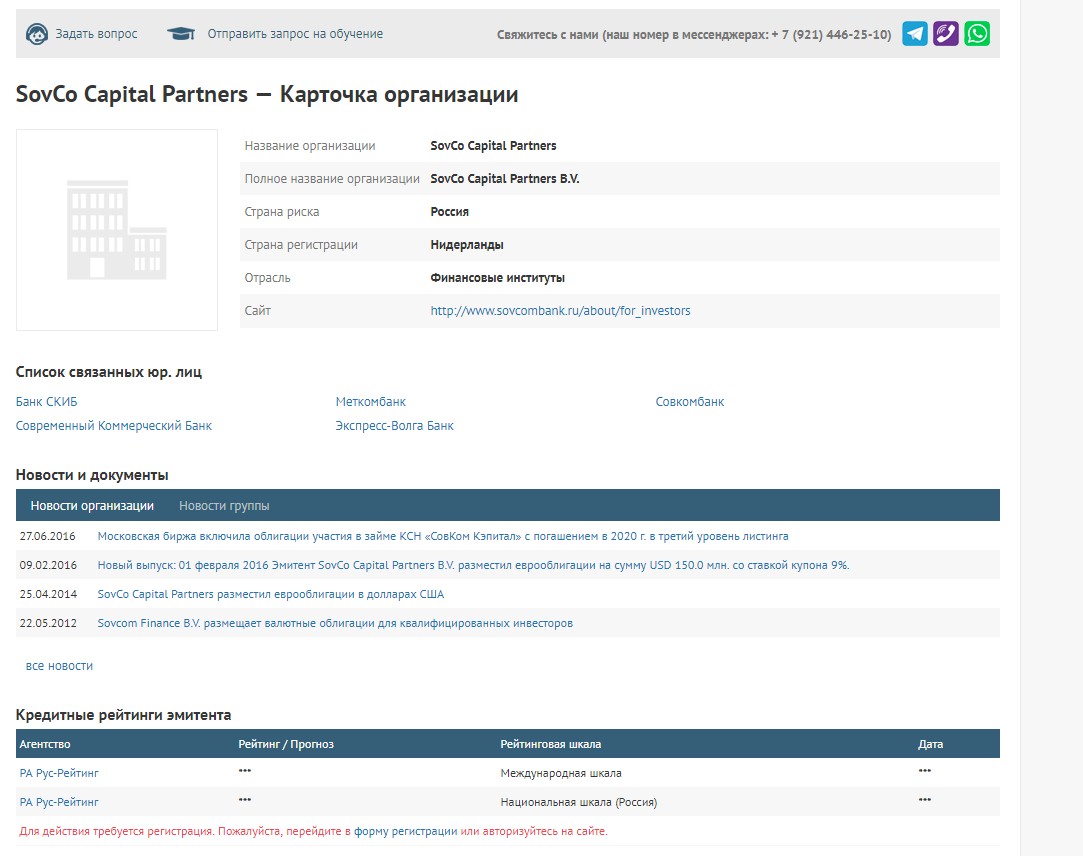Open 25.04.2014 eurobonds news item
The width and height of the screenshot is (1083, 856).
coord(271,594)
